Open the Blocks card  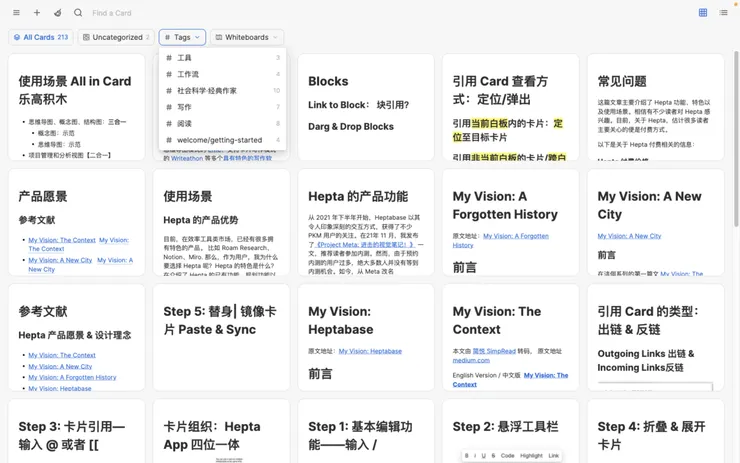point(366,107)
